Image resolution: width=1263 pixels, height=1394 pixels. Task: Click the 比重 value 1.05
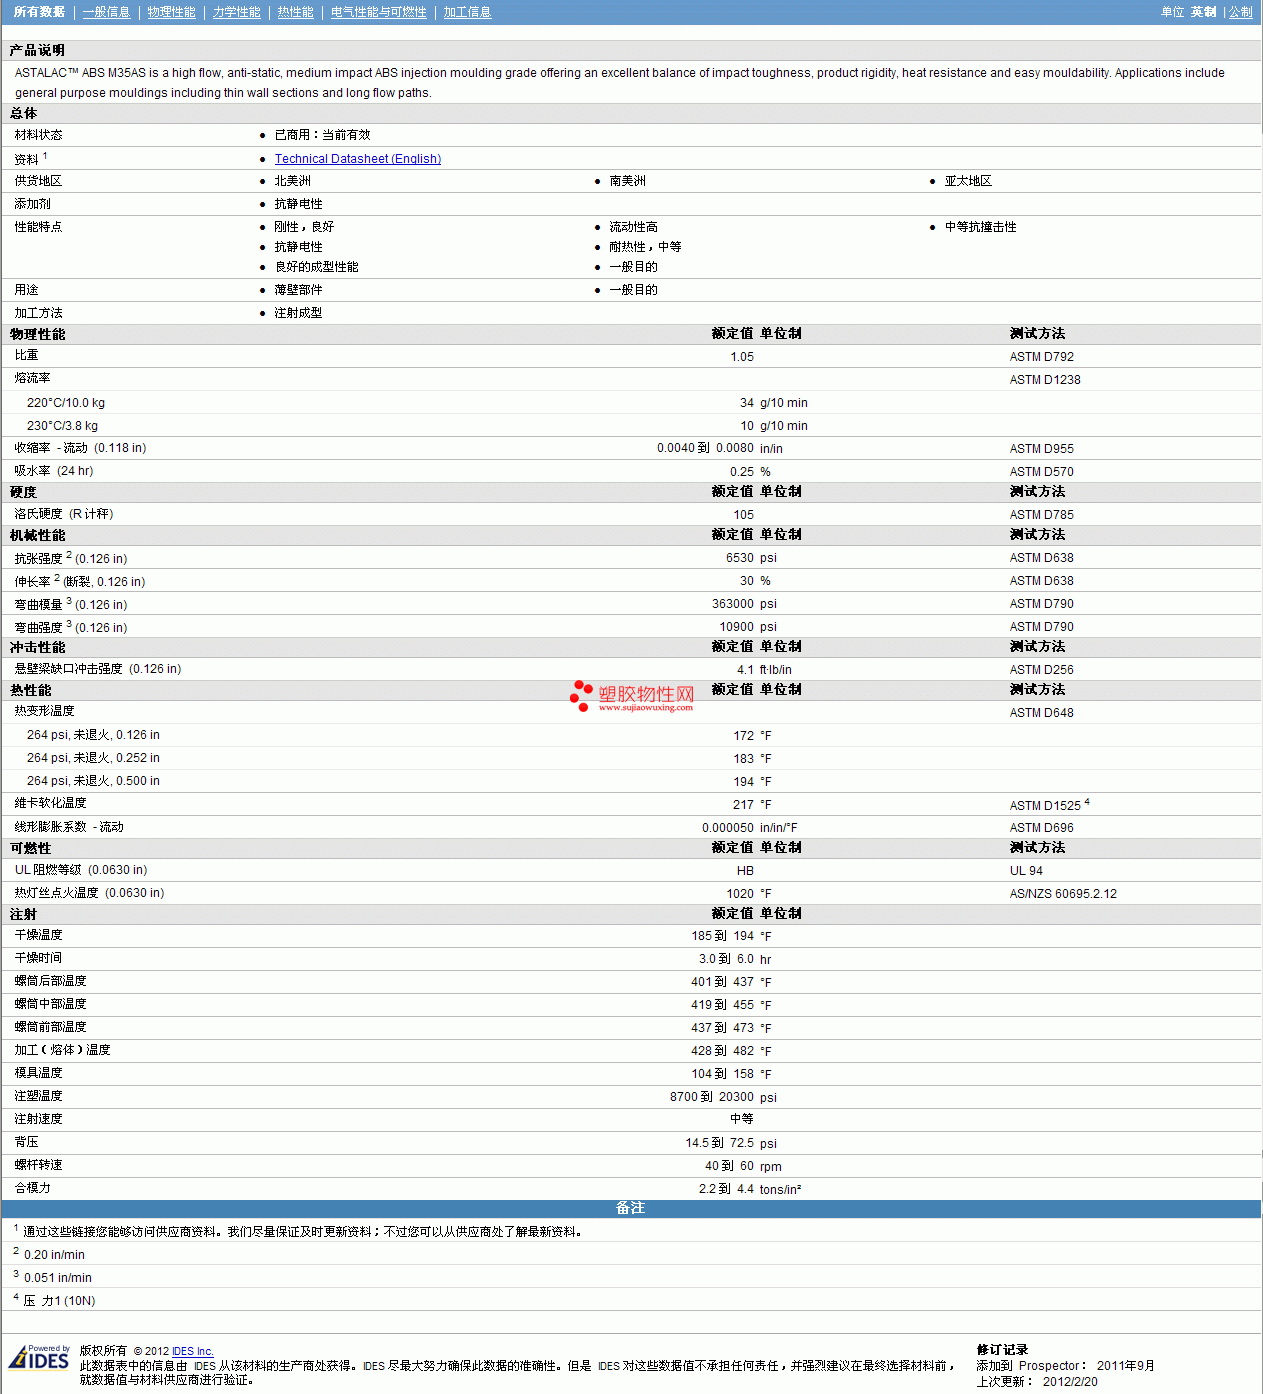(x=742, y=357)
